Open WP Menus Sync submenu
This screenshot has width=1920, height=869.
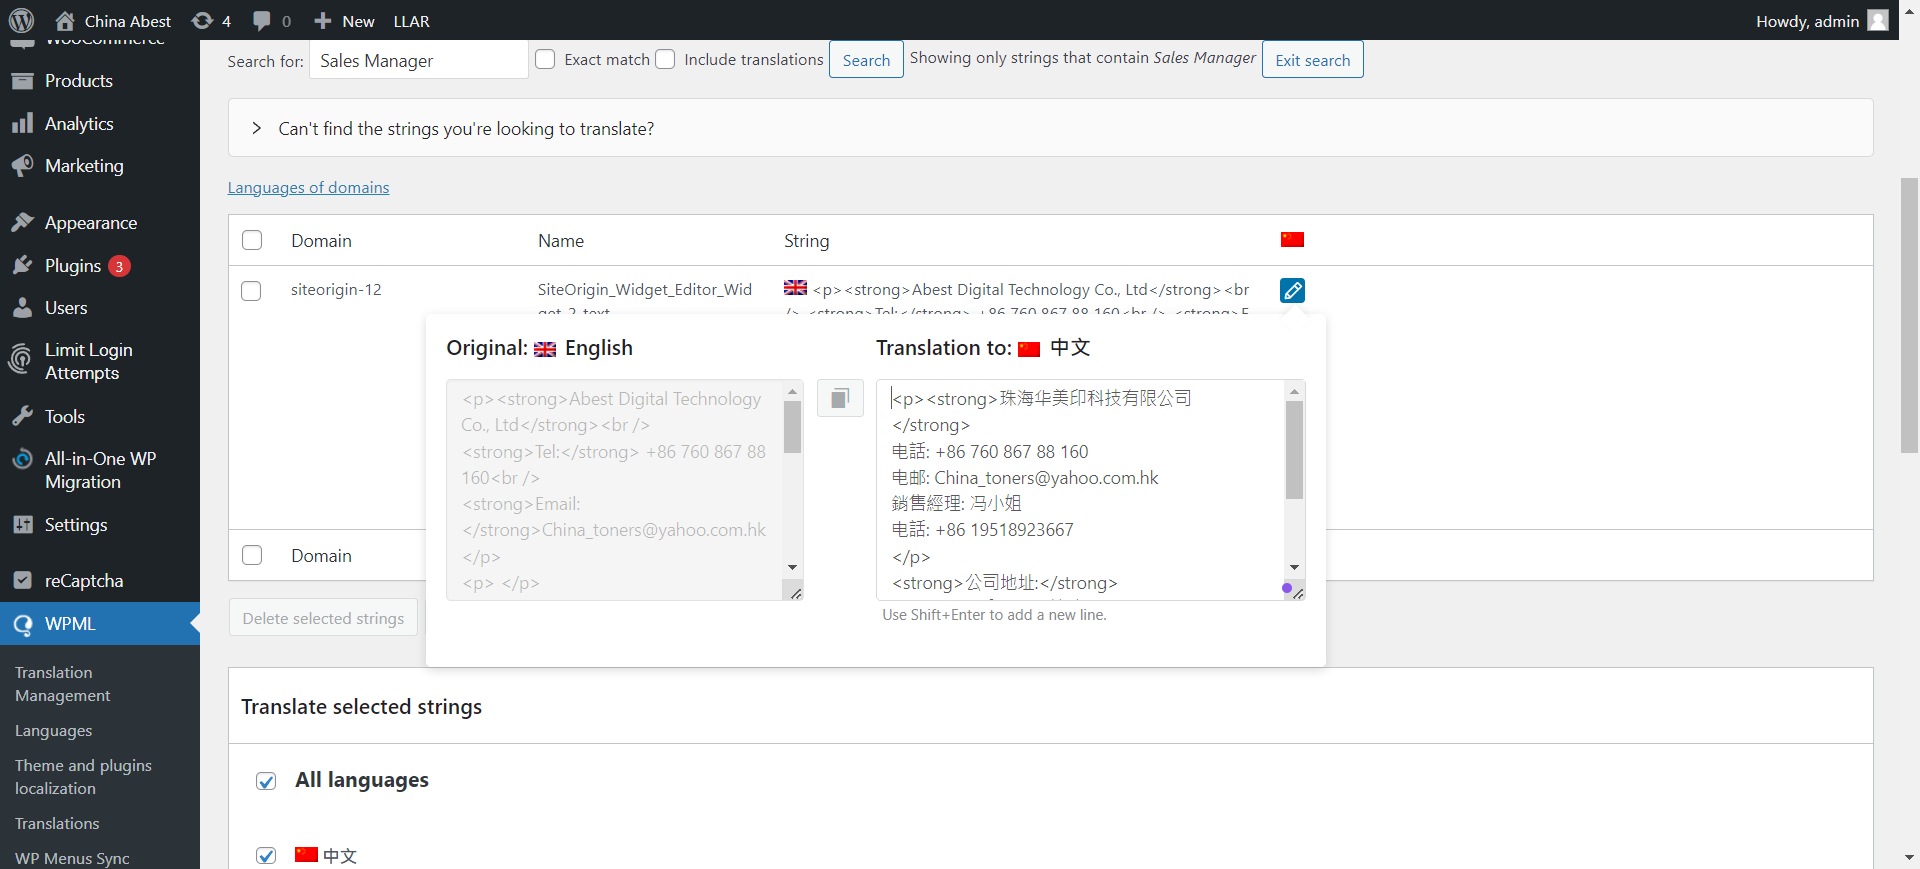(72, 858)
